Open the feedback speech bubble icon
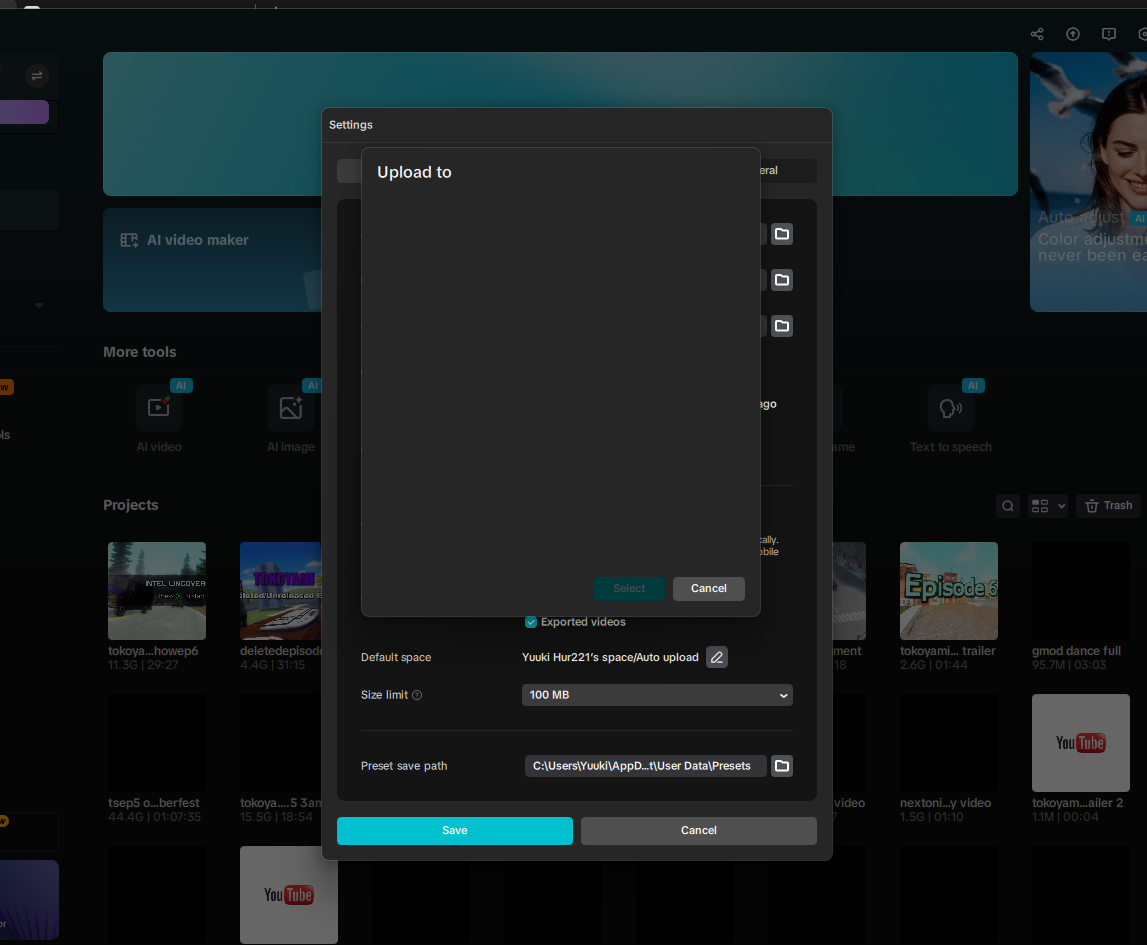Image resolution: width=1147 pixels, height=945 pixels. click(1109, 34)
